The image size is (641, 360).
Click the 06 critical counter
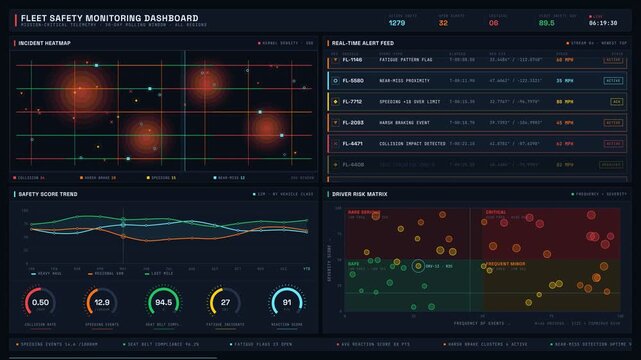tap(493, 23)
